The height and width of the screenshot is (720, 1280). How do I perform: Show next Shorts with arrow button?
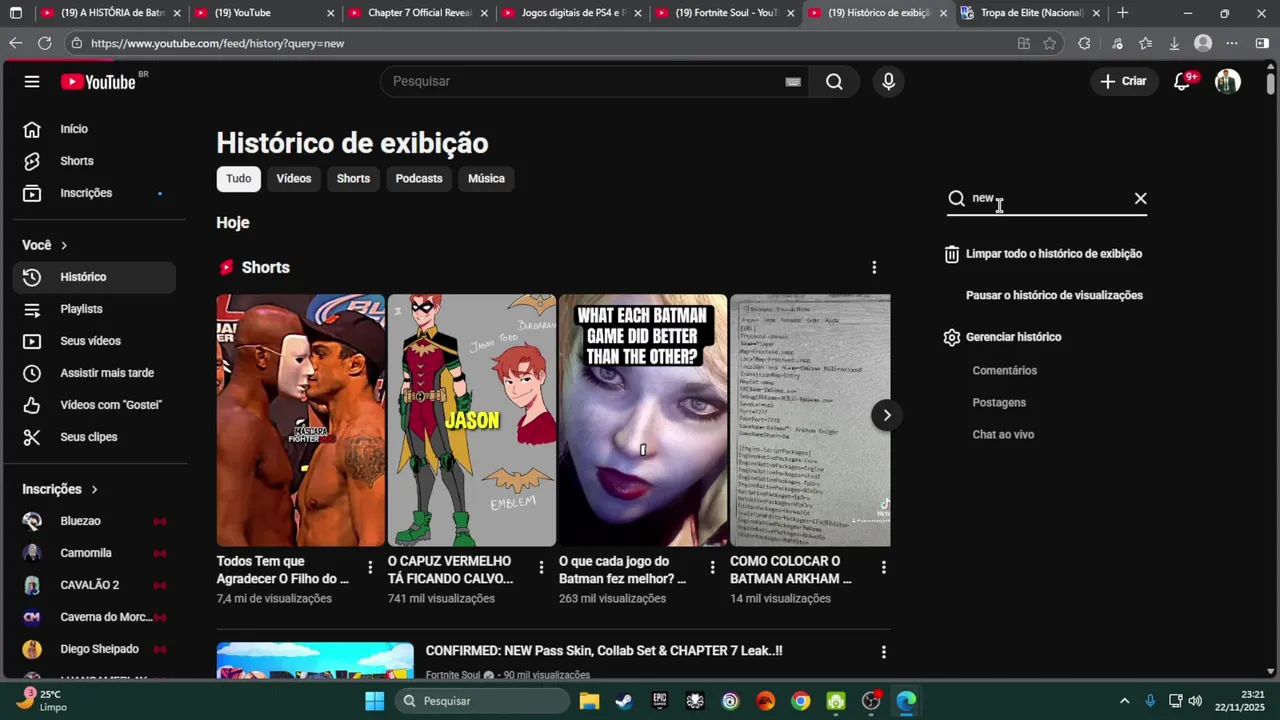pos(886,415)
